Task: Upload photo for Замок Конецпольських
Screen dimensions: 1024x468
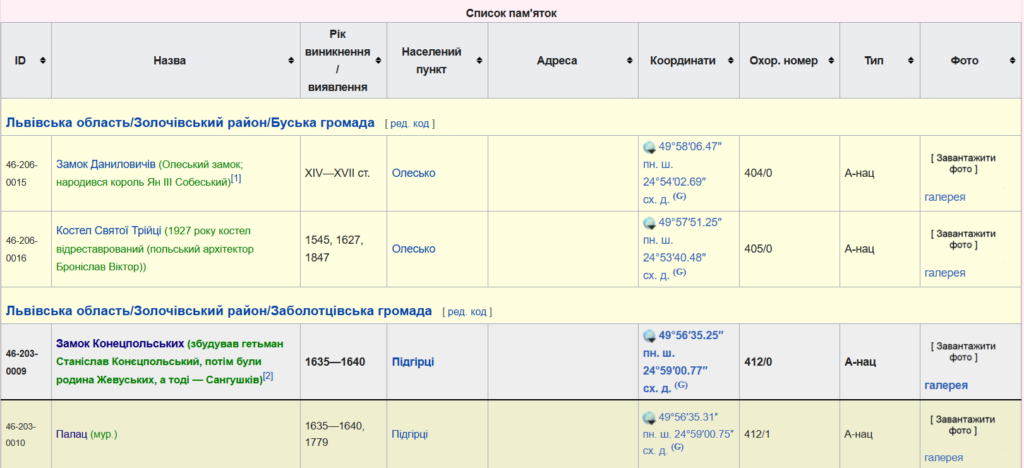Action: [964, 351]
